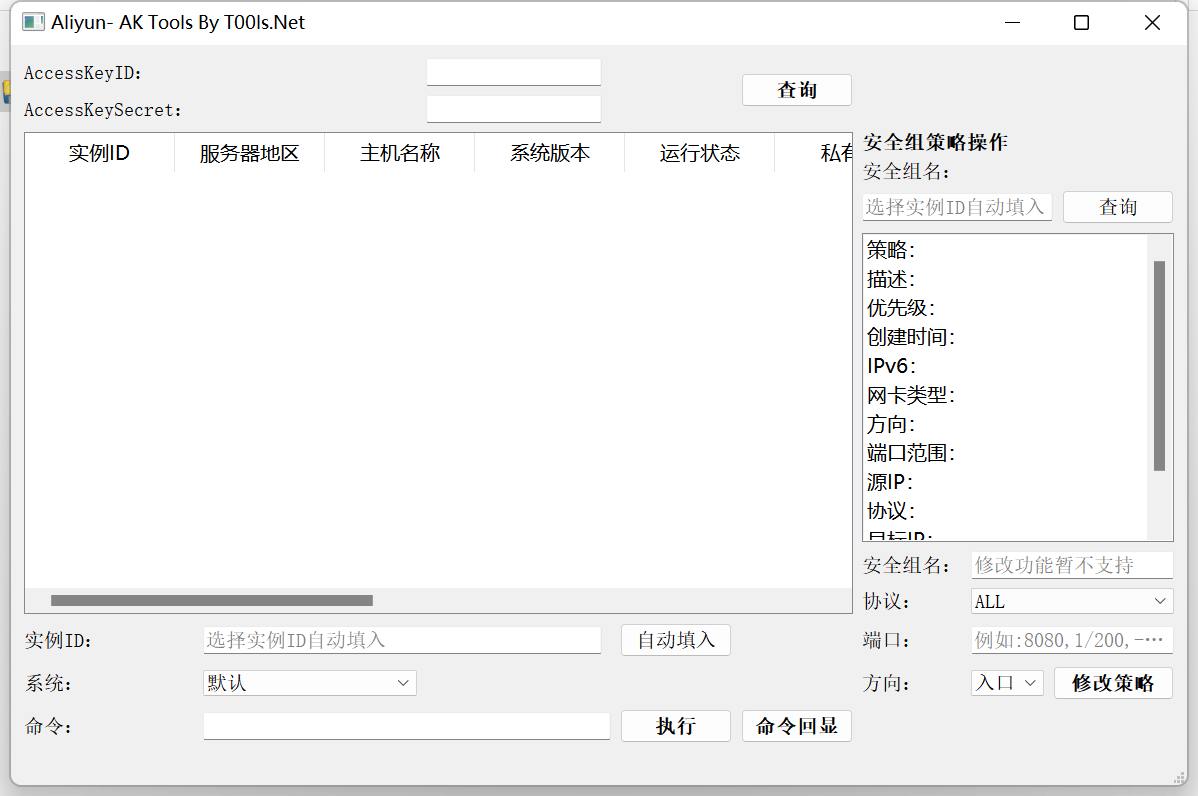Click the 协议: line in policy panel
Image resolution: width=1198 pixels, height=796 pixels.
click(x=891, y=511)
